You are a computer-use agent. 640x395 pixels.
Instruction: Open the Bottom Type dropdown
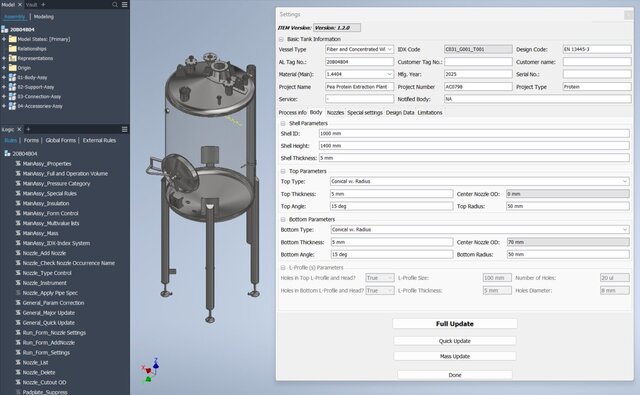click(624, 230)
